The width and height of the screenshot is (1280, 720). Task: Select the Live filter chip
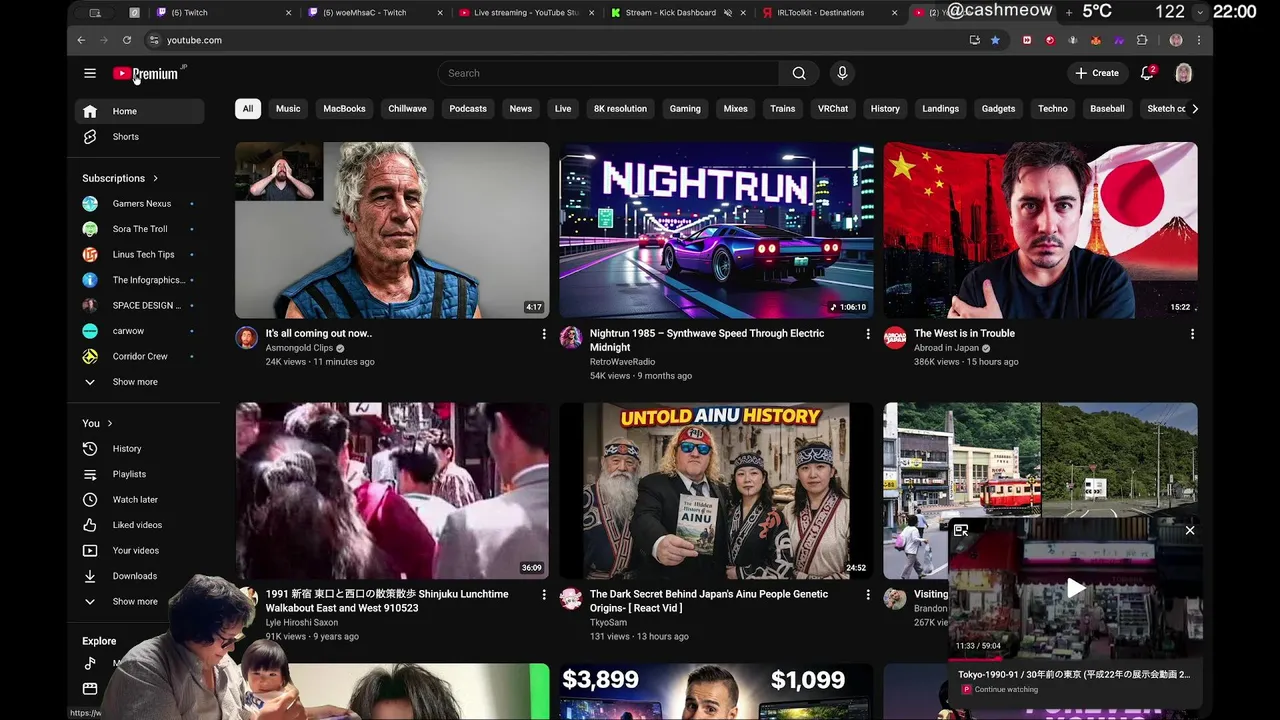(x=563, y=108)
